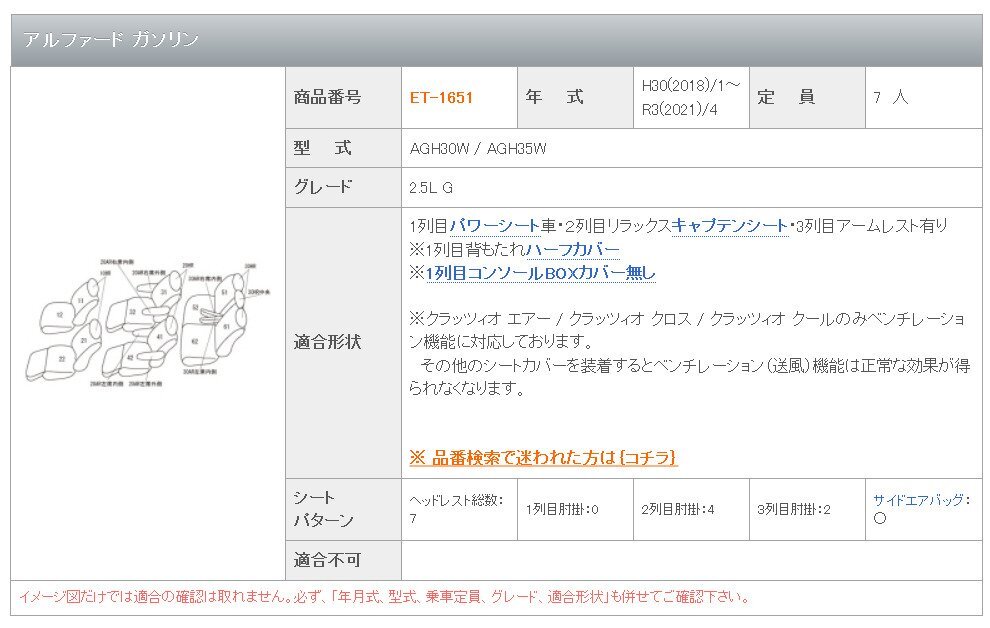Click the ヘッドレスト総数: 7 cell
Screen dimensions: 990x628
click(459, 509)
